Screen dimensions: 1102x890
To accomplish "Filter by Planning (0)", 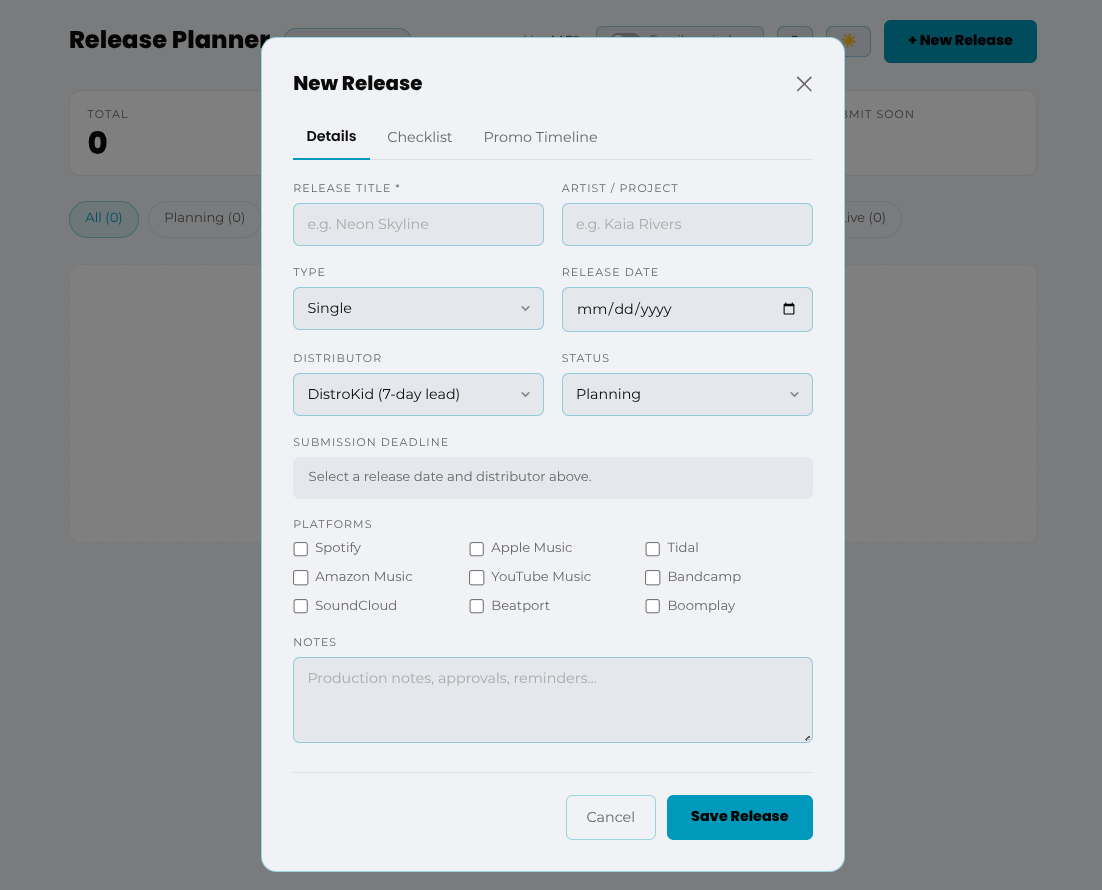I will 205,218.
